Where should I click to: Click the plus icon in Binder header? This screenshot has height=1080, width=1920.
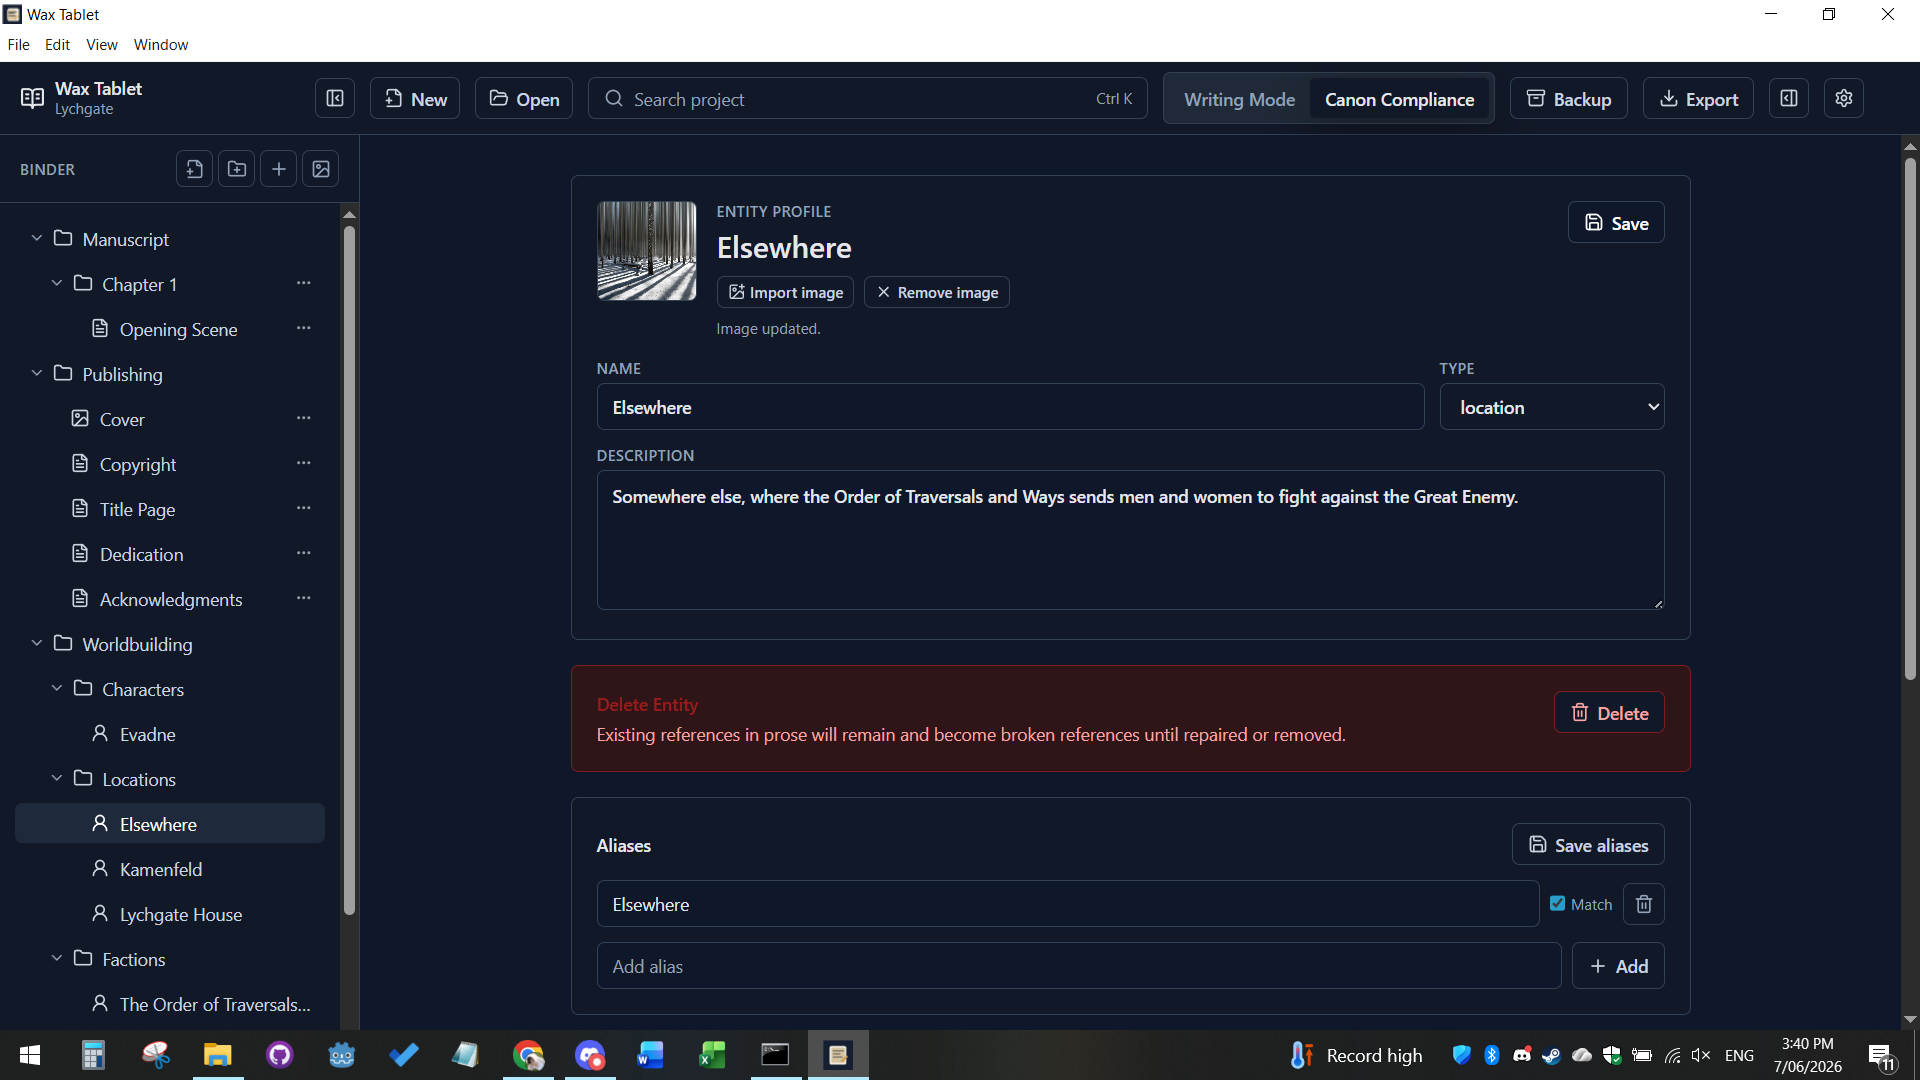(x=279, y=169)
